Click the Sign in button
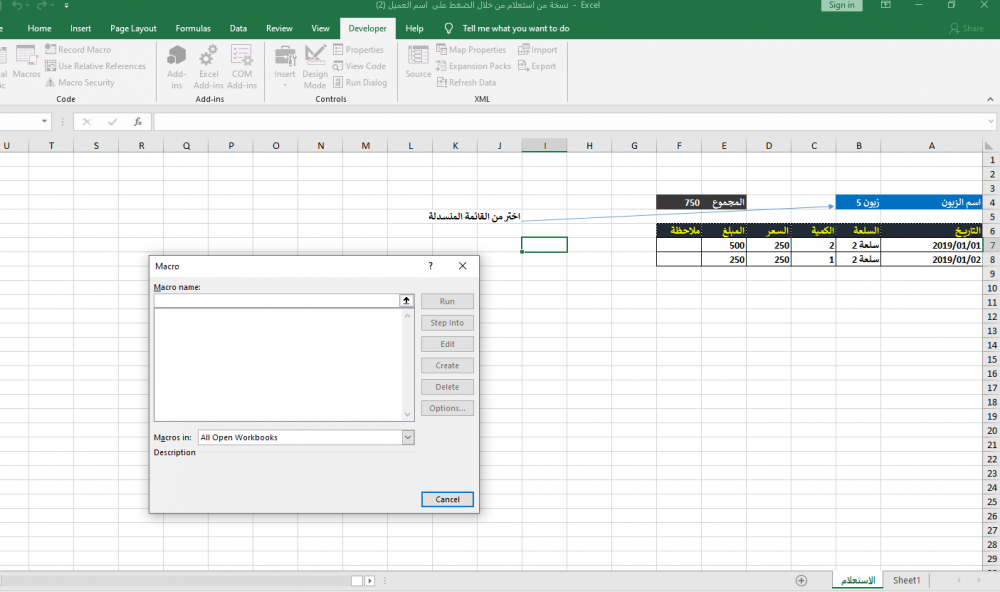1000x592 pixels. click(841, 5)
